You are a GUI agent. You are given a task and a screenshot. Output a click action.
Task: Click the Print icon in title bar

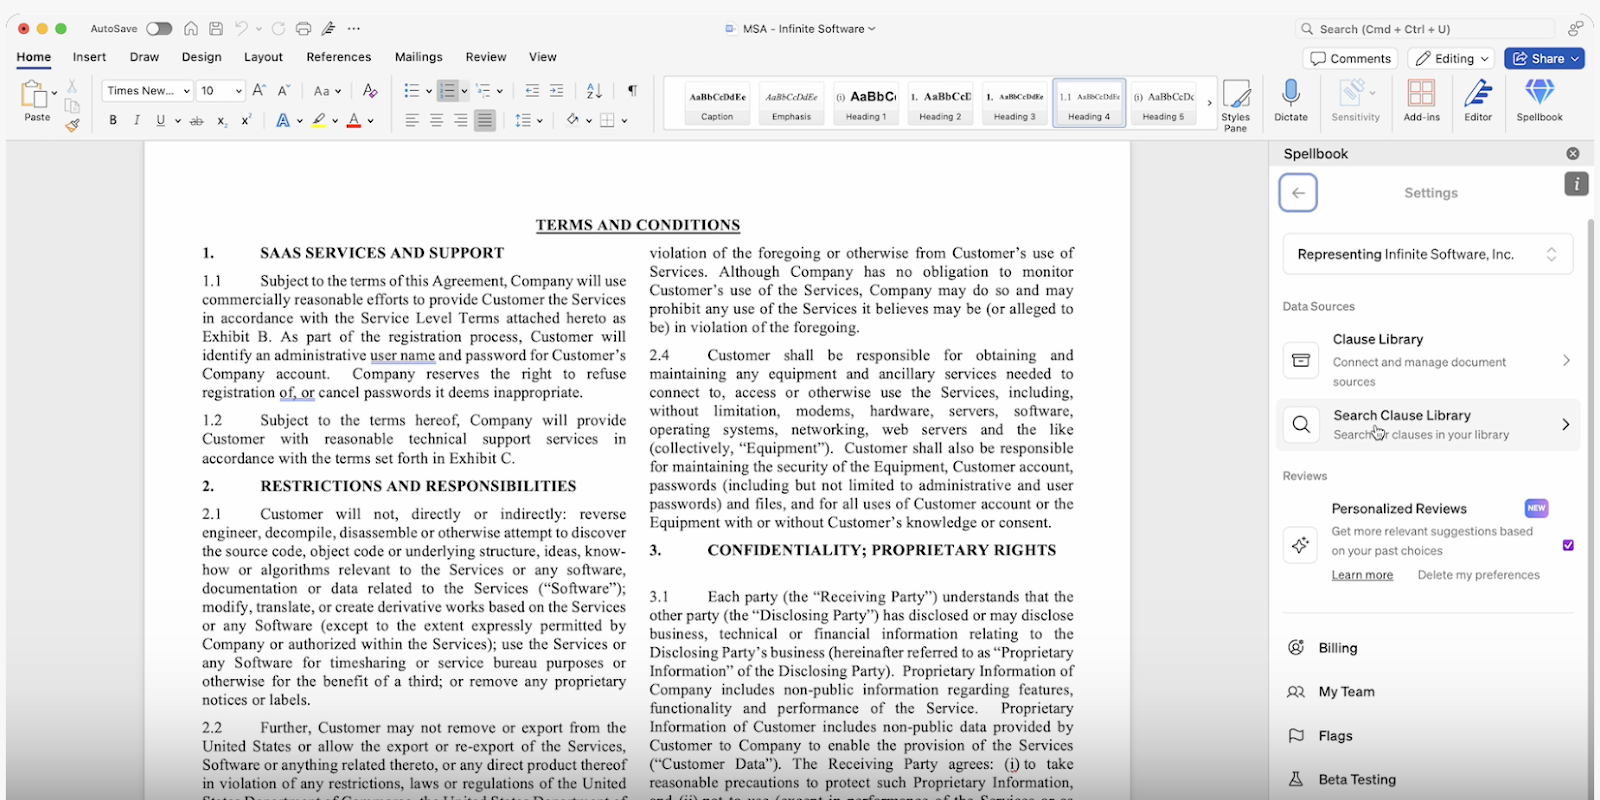pos(303,29)
